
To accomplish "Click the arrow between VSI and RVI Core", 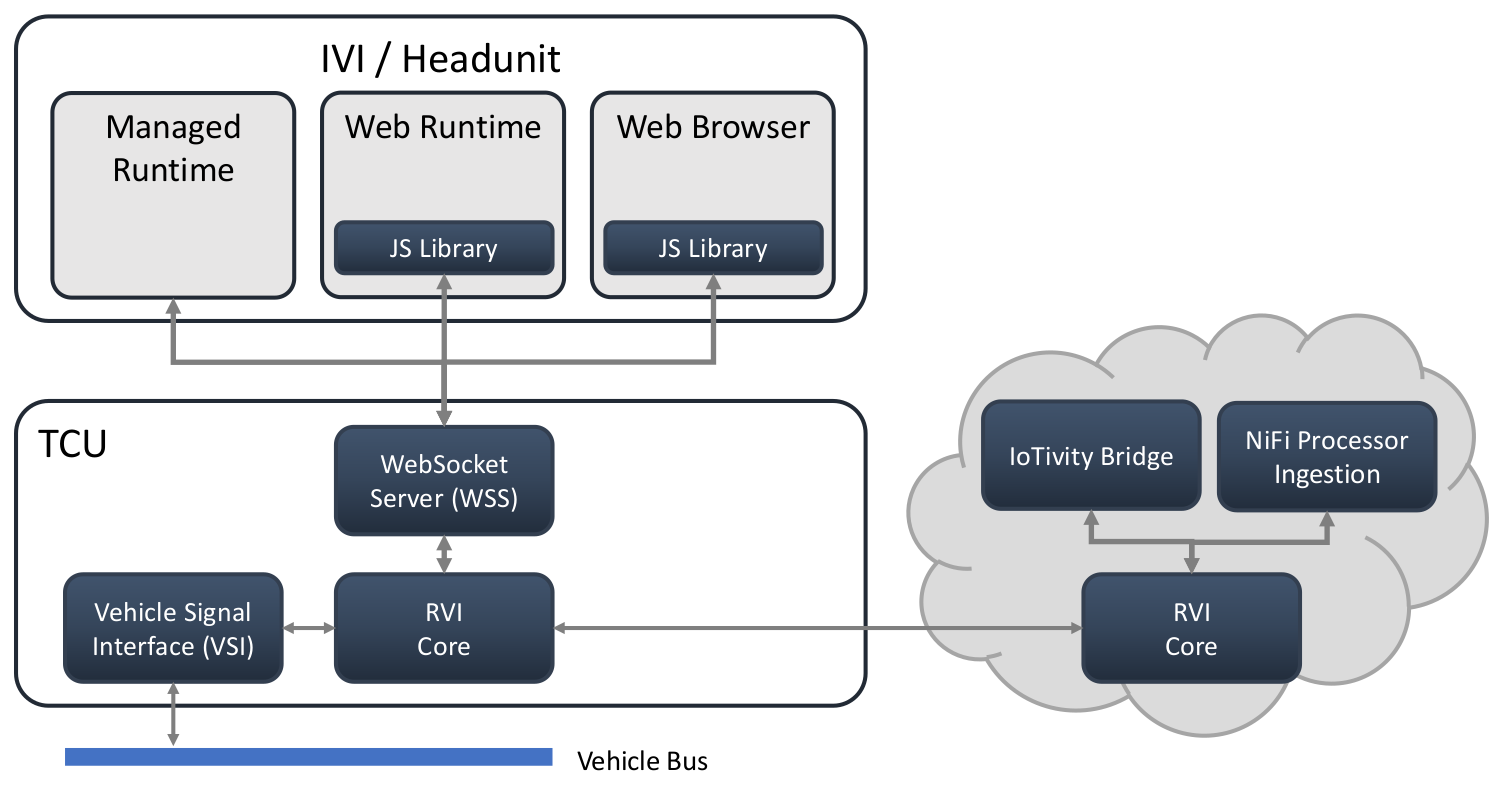I will [x=308, y=629].
